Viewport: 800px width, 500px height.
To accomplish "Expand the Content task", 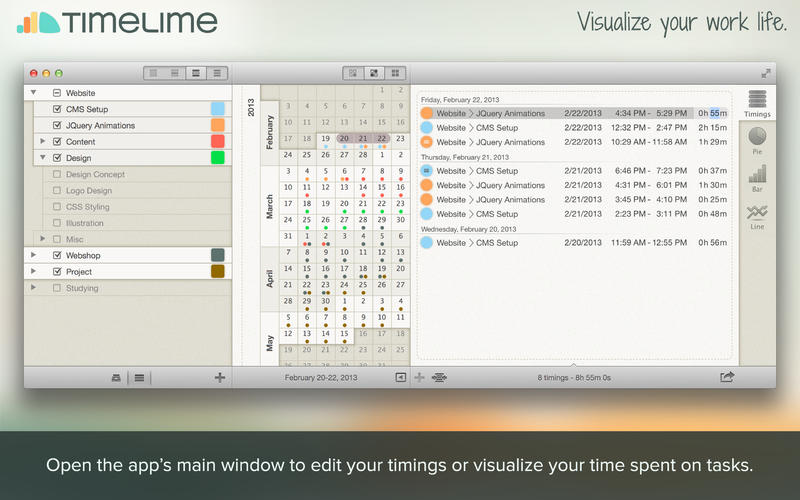I will (43, 141).
